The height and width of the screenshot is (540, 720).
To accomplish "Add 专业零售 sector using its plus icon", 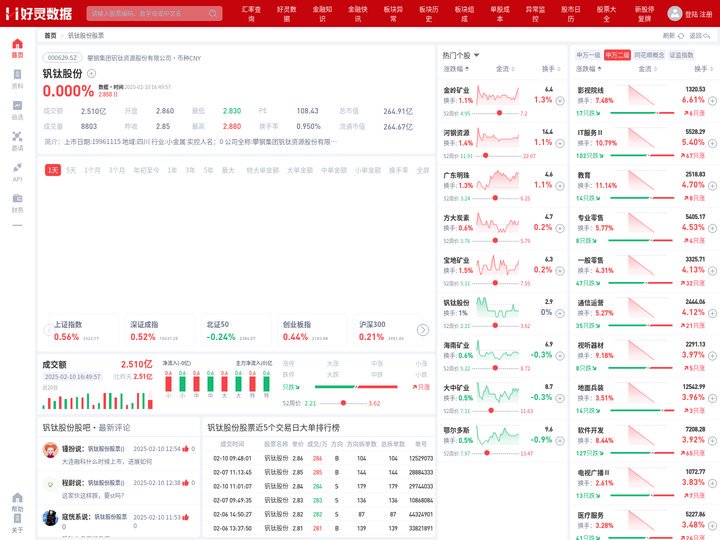I will (712, 228).
